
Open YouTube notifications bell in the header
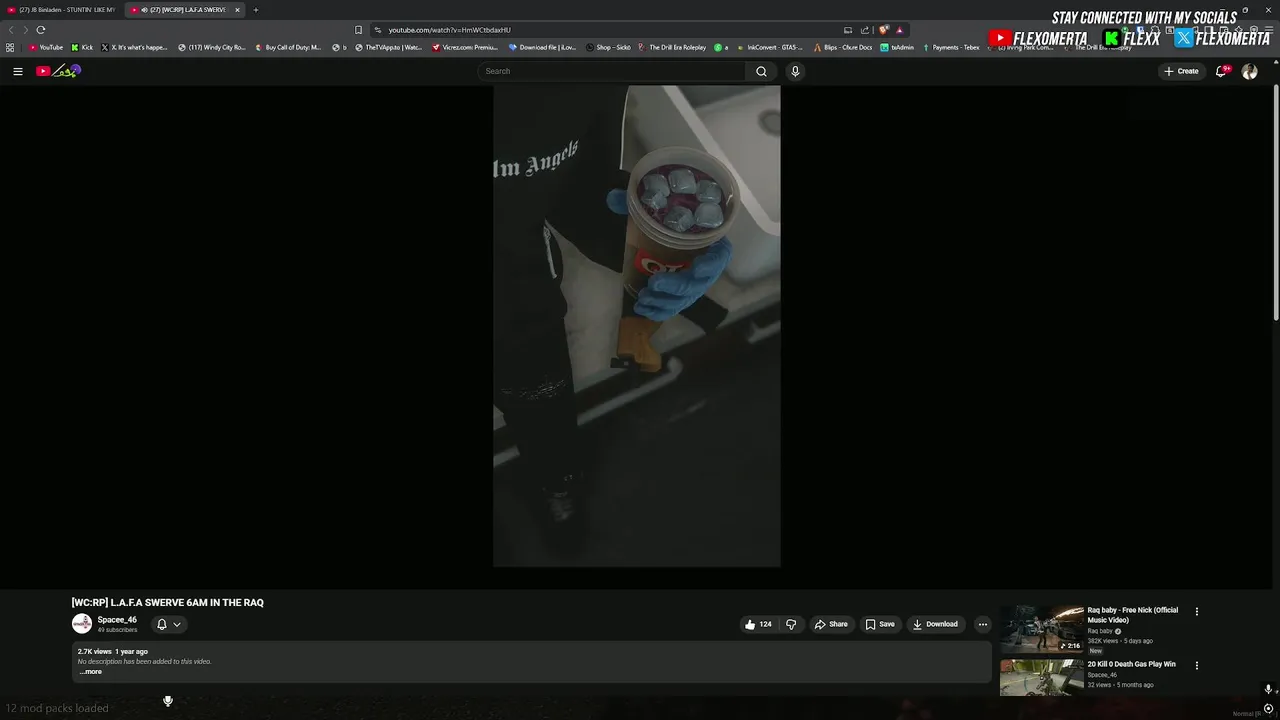point(1221,71)
